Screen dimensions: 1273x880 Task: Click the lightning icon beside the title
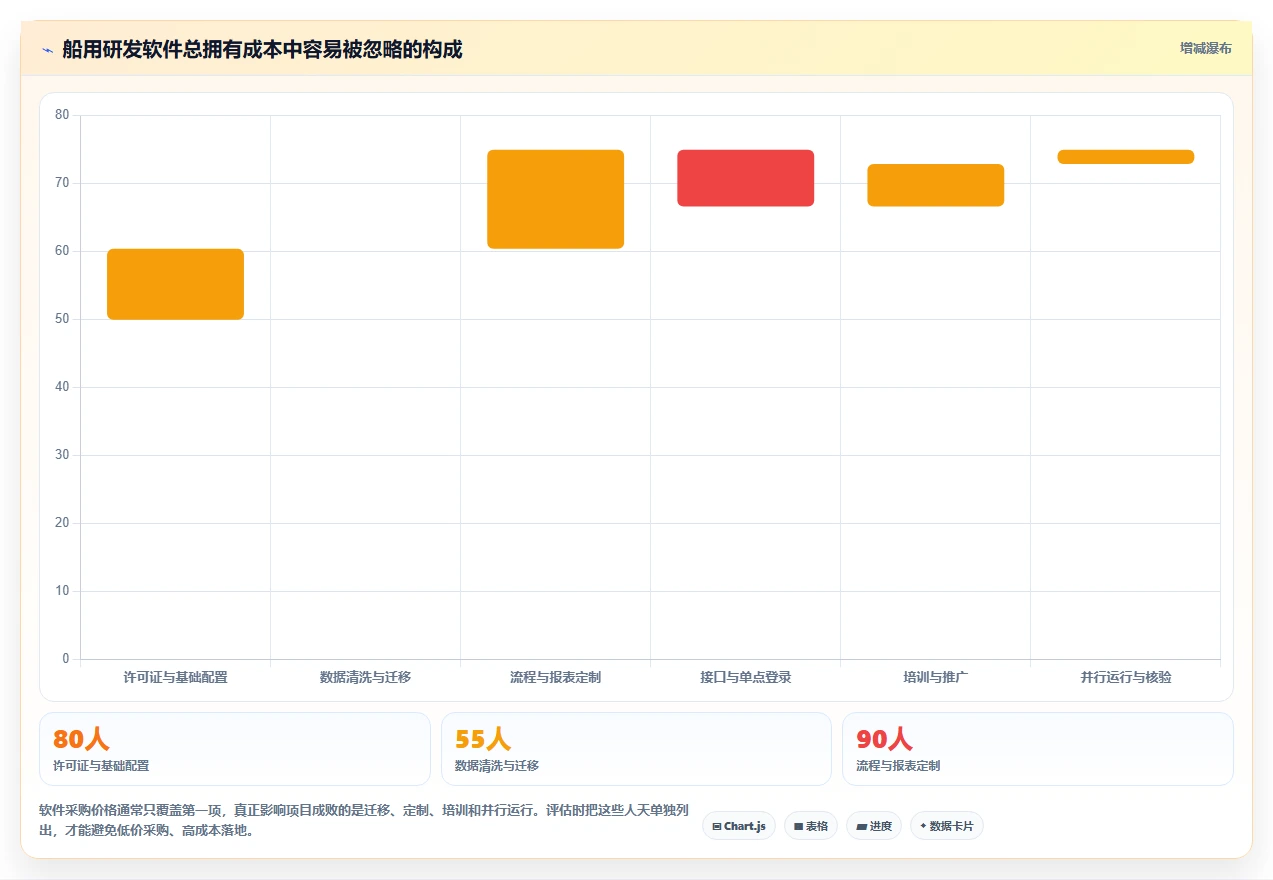click(47, 49)
